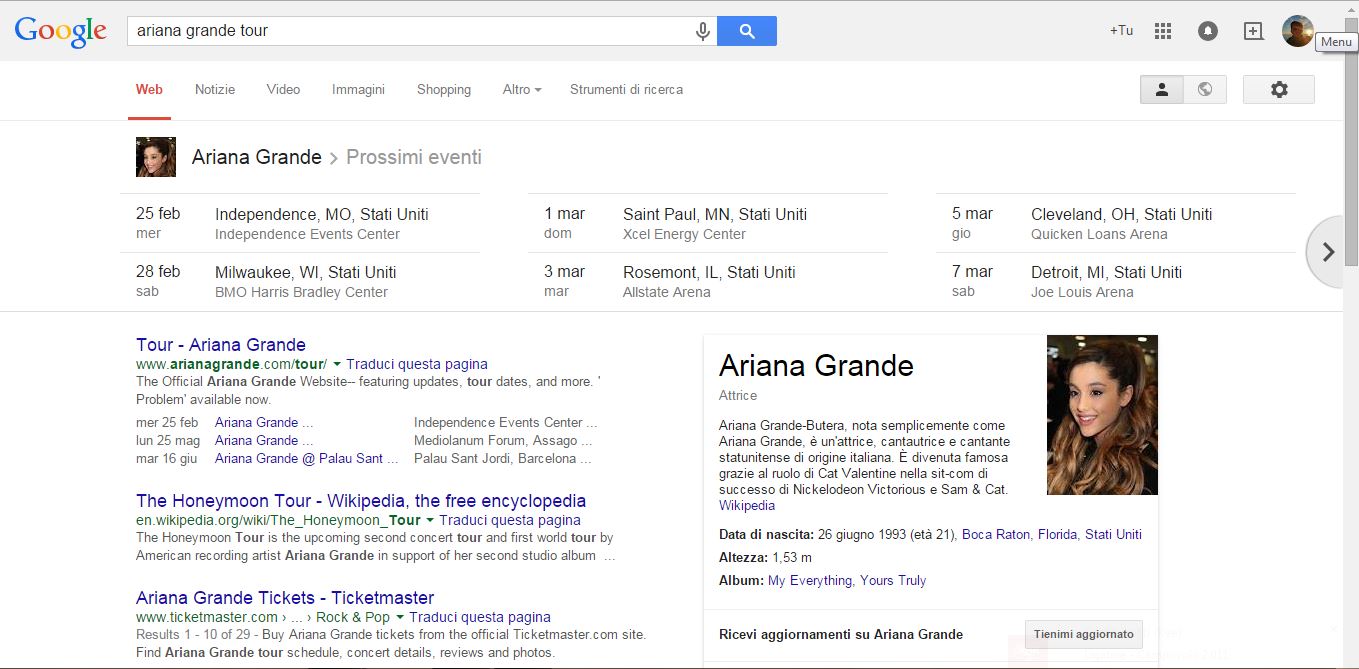Open Ariana Grande knowledge panel photo
1359x669 pixels.
pyautogui.click(x=1102, y=415)
